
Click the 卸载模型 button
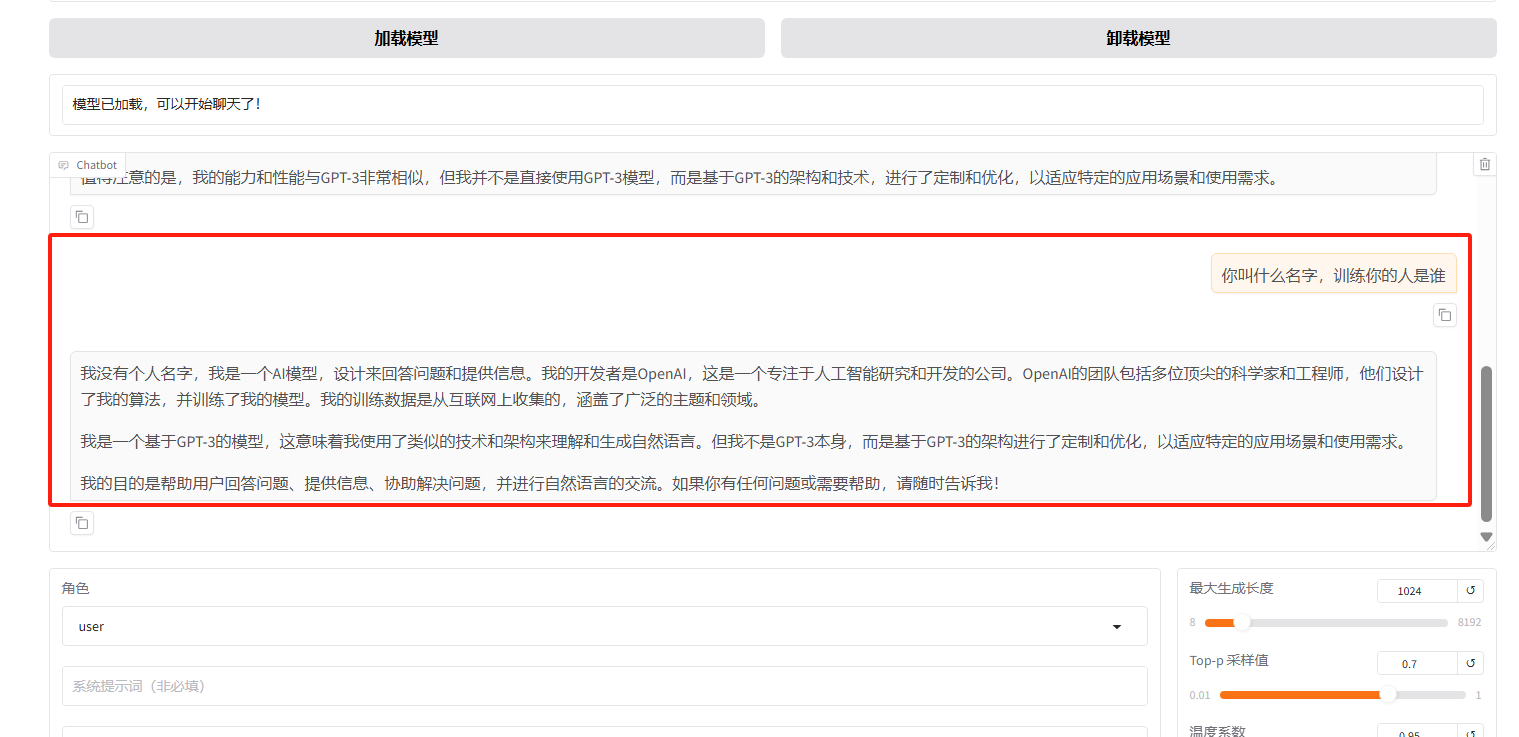pos(1138,38)
